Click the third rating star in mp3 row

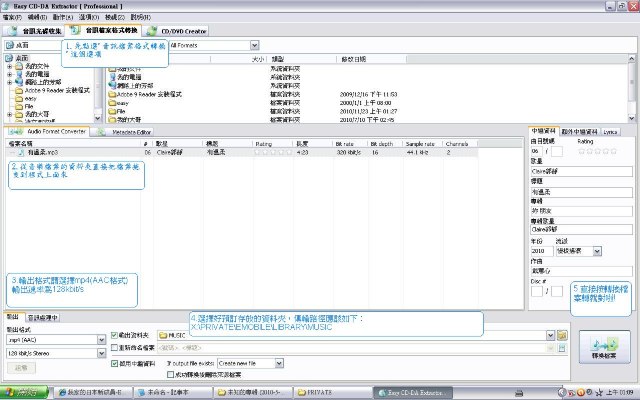(273, 152)
